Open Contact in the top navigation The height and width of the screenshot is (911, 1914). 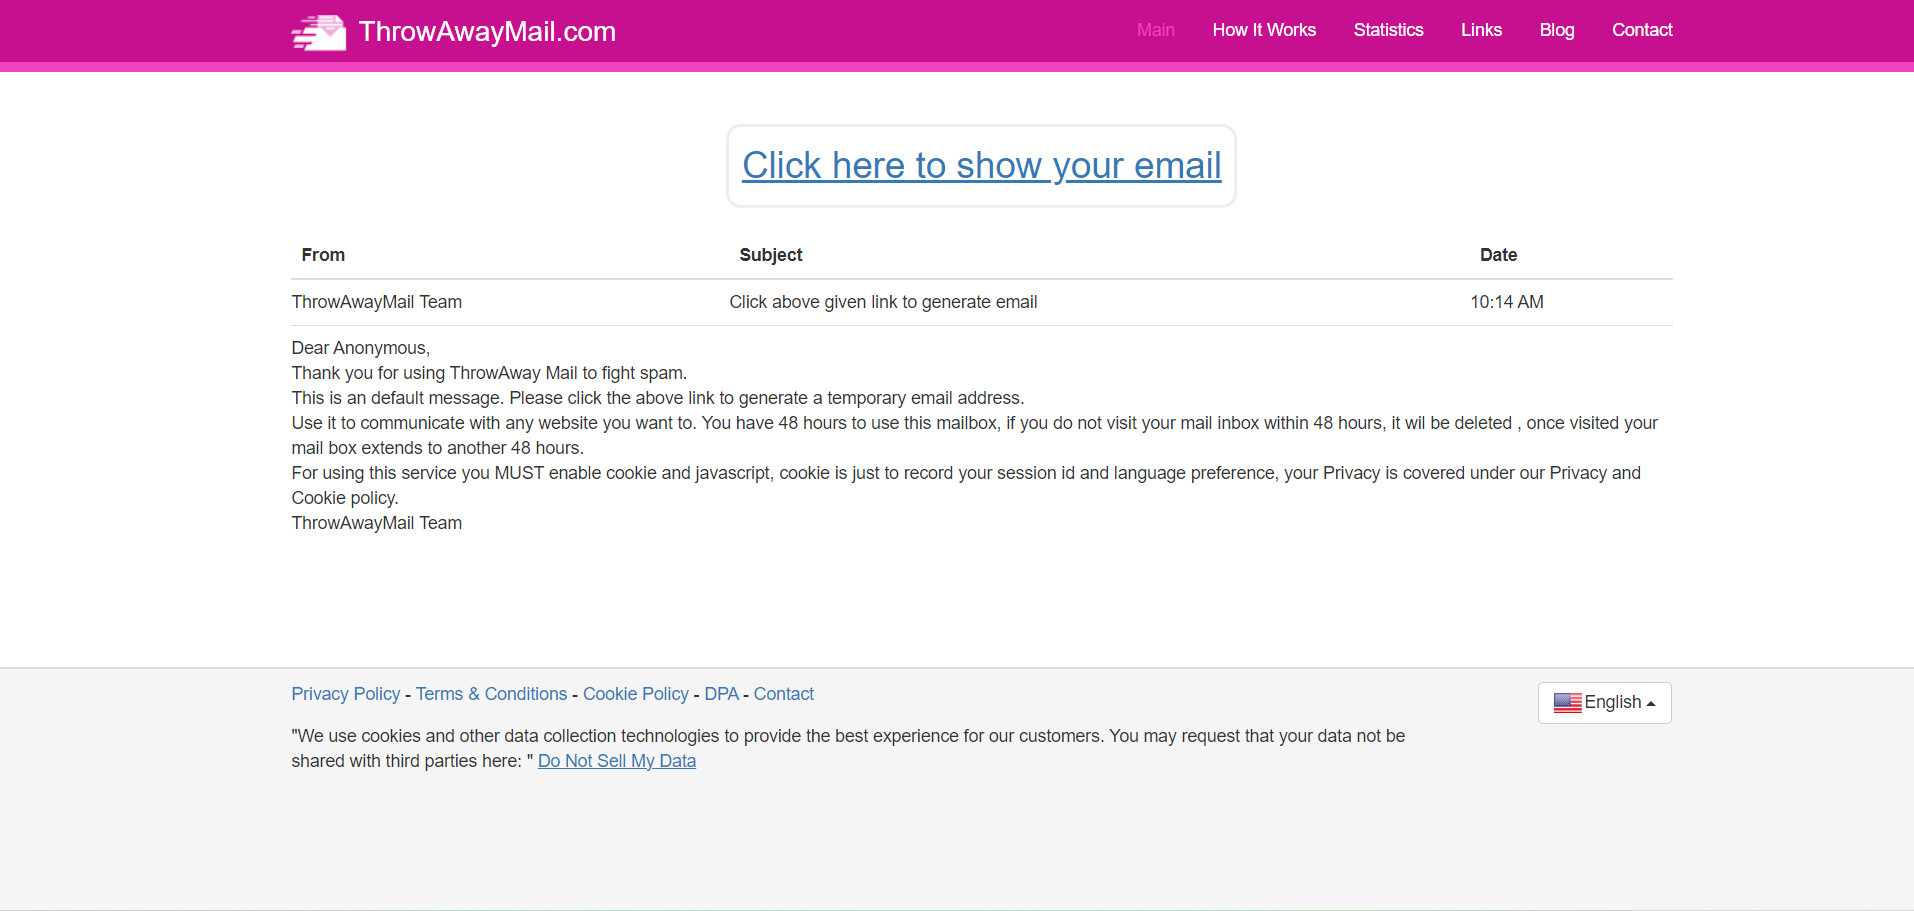[1642, 30]
